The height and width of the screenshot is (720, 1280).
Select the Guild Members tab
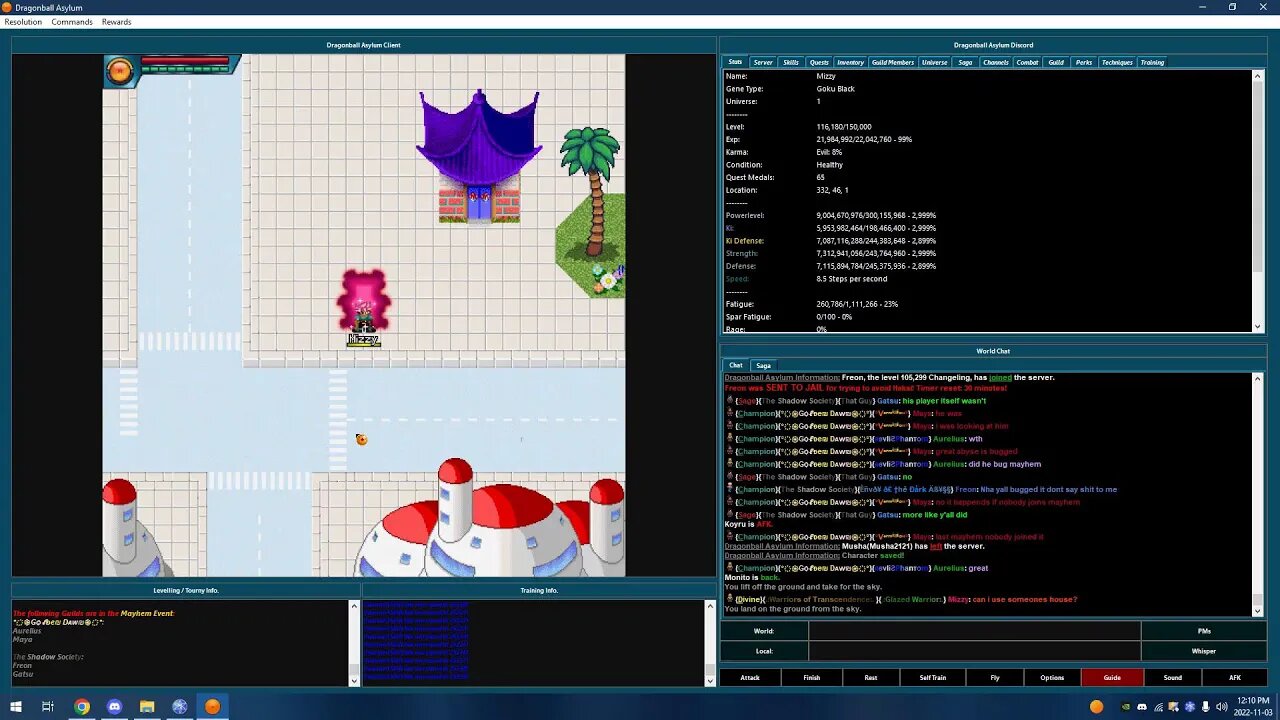[x=893, y=62]
